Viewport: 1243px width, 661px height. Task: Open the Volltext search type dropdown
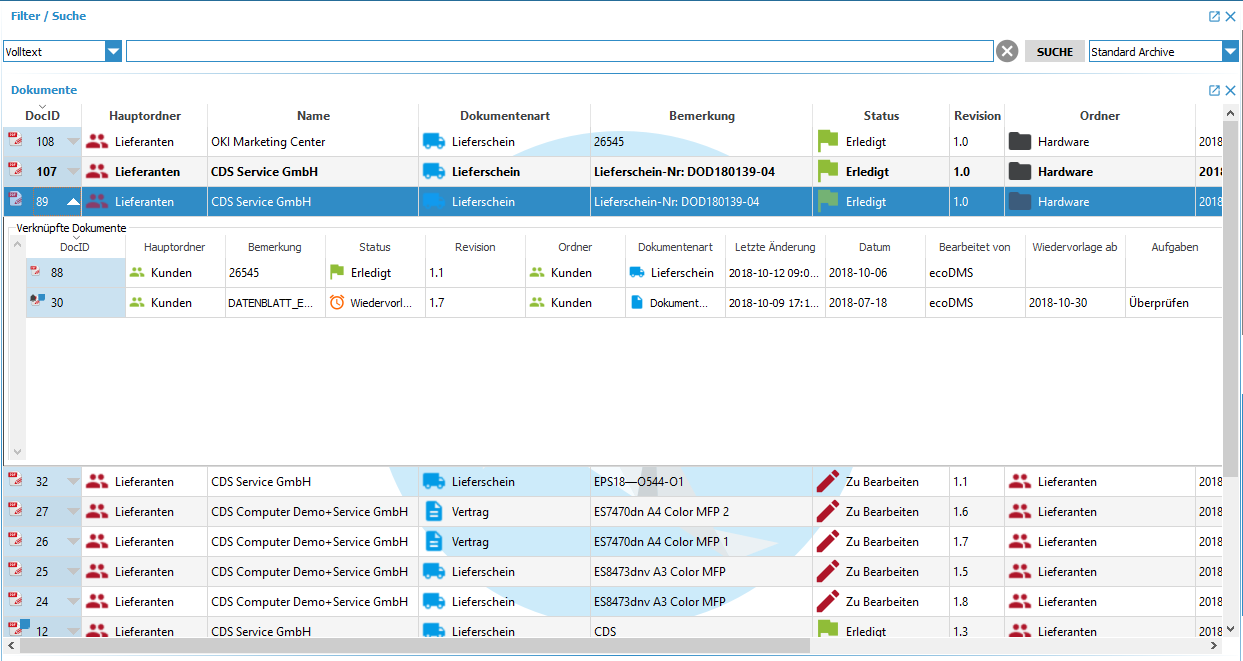(113, 52)
